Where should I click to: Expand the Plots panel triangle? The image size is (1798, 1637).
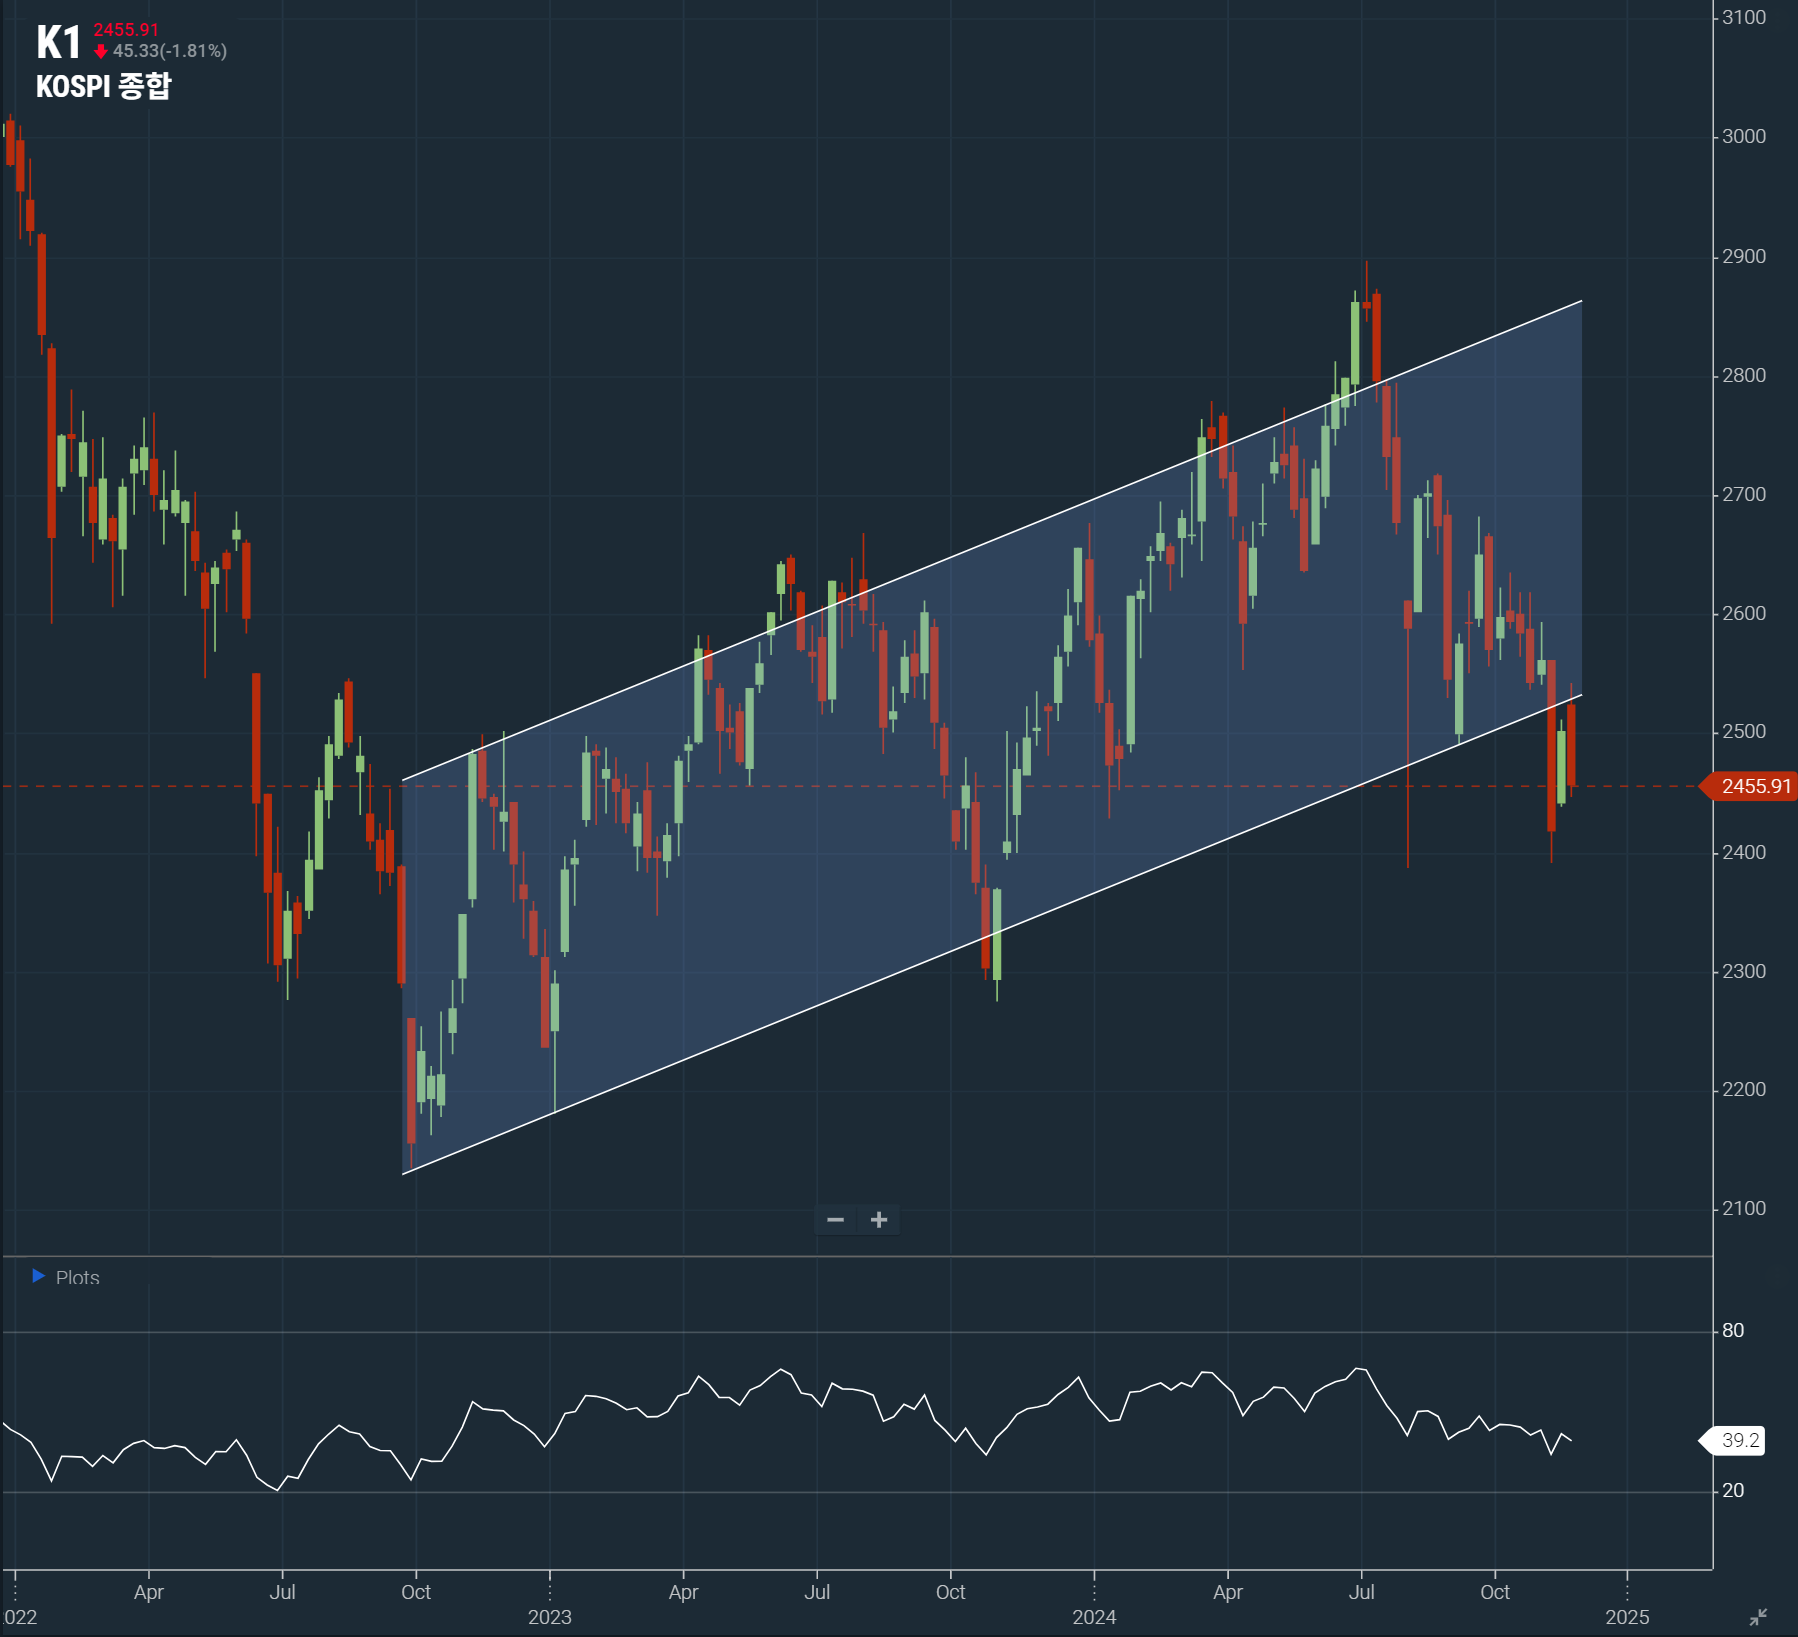pos(39,1276)
